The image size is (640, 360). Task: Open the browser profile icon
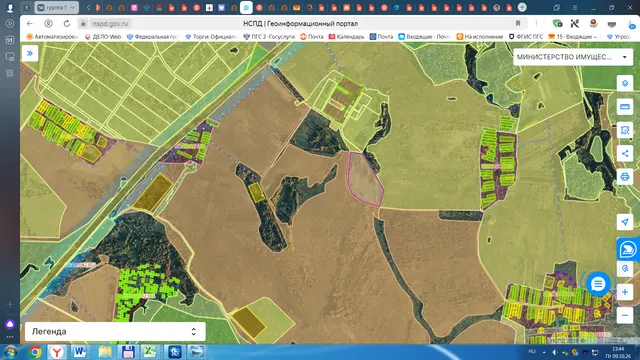10,7
